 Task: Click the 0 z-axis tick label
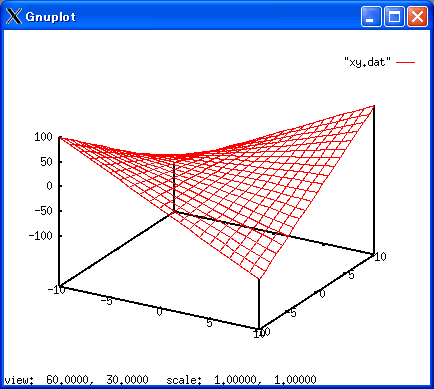[x=50, y=186]
